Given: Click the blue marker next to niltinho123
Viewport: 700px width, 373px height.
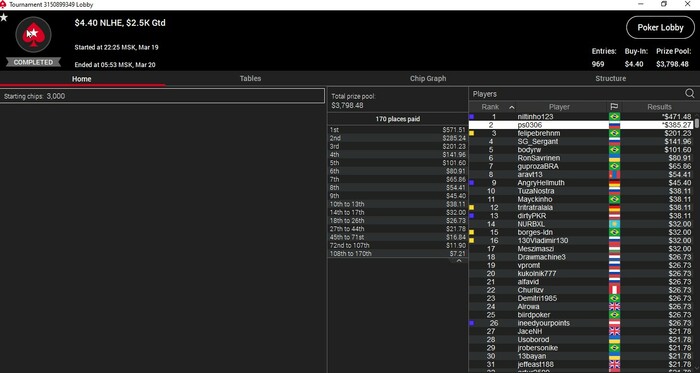Looking at the screenshot, I should point(471,117).
